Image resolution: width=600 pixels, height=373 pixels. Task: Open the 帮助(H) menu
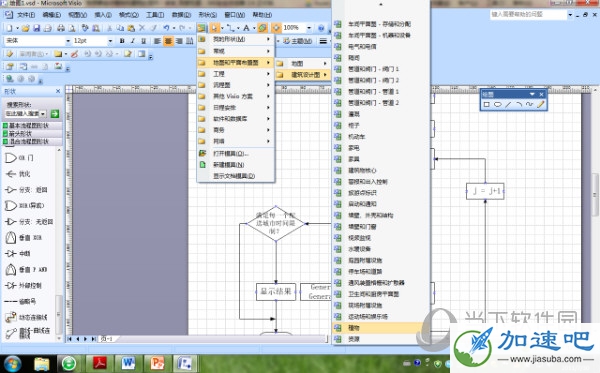coord(262,15)
